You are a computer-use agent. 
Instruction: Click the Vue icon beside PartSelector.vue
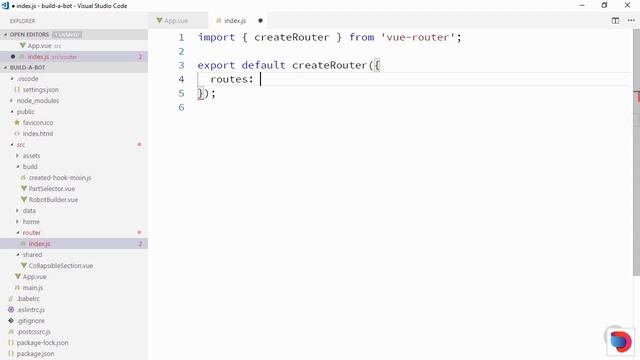point(24,189)
